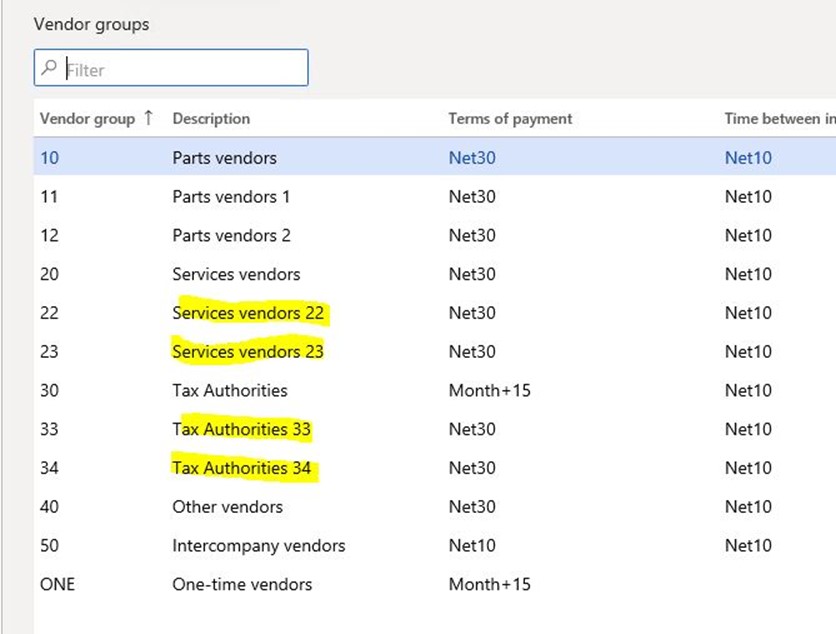Sort by Description column header
This screenshot has width=836, height=634.
(x=211, y=118)
